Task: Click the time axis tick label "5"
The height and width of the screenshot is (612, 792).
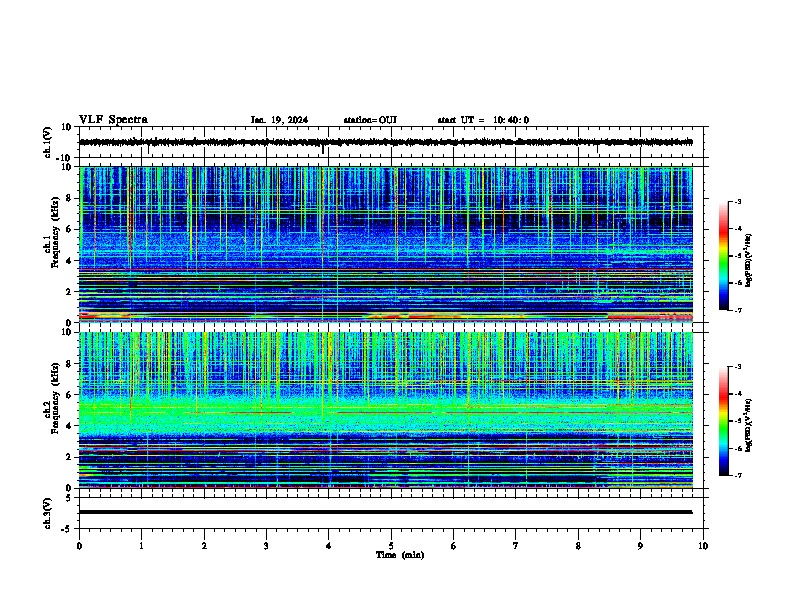Action: click(391, 546)
